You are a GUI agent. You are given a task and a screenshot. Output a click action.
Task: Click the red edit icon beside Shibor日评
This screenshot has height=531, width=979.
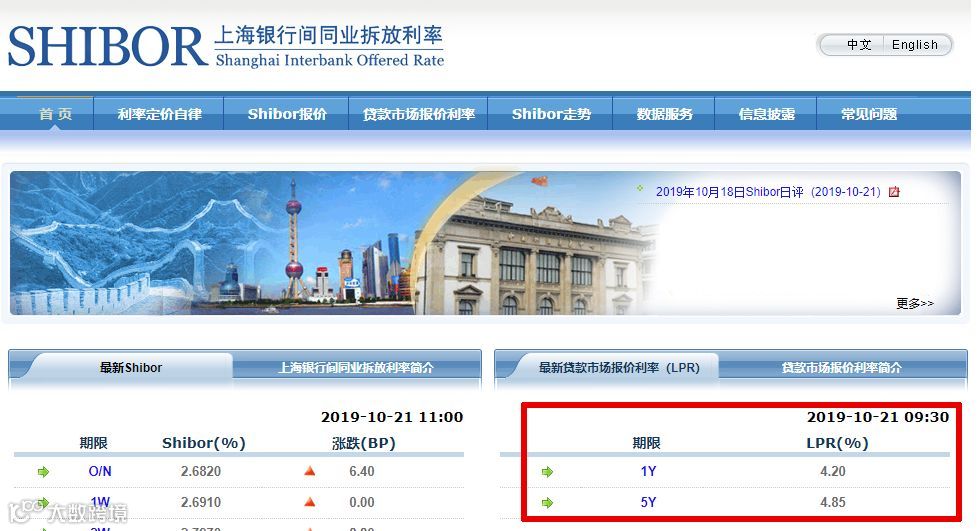click(894, 192)
